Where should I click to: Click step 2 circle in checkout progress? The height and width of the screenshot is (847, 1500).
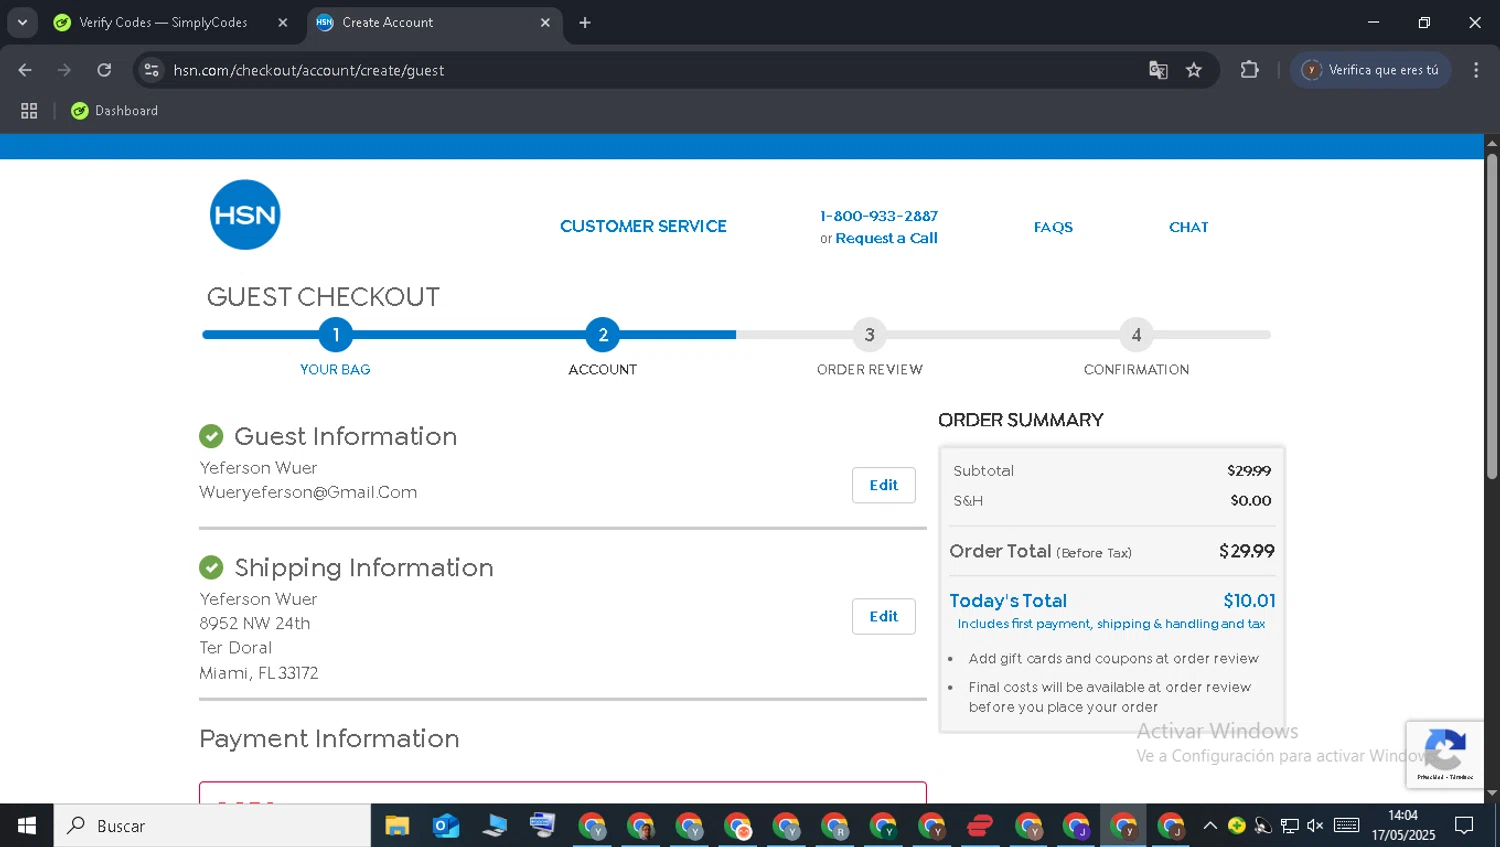[603, 335]
